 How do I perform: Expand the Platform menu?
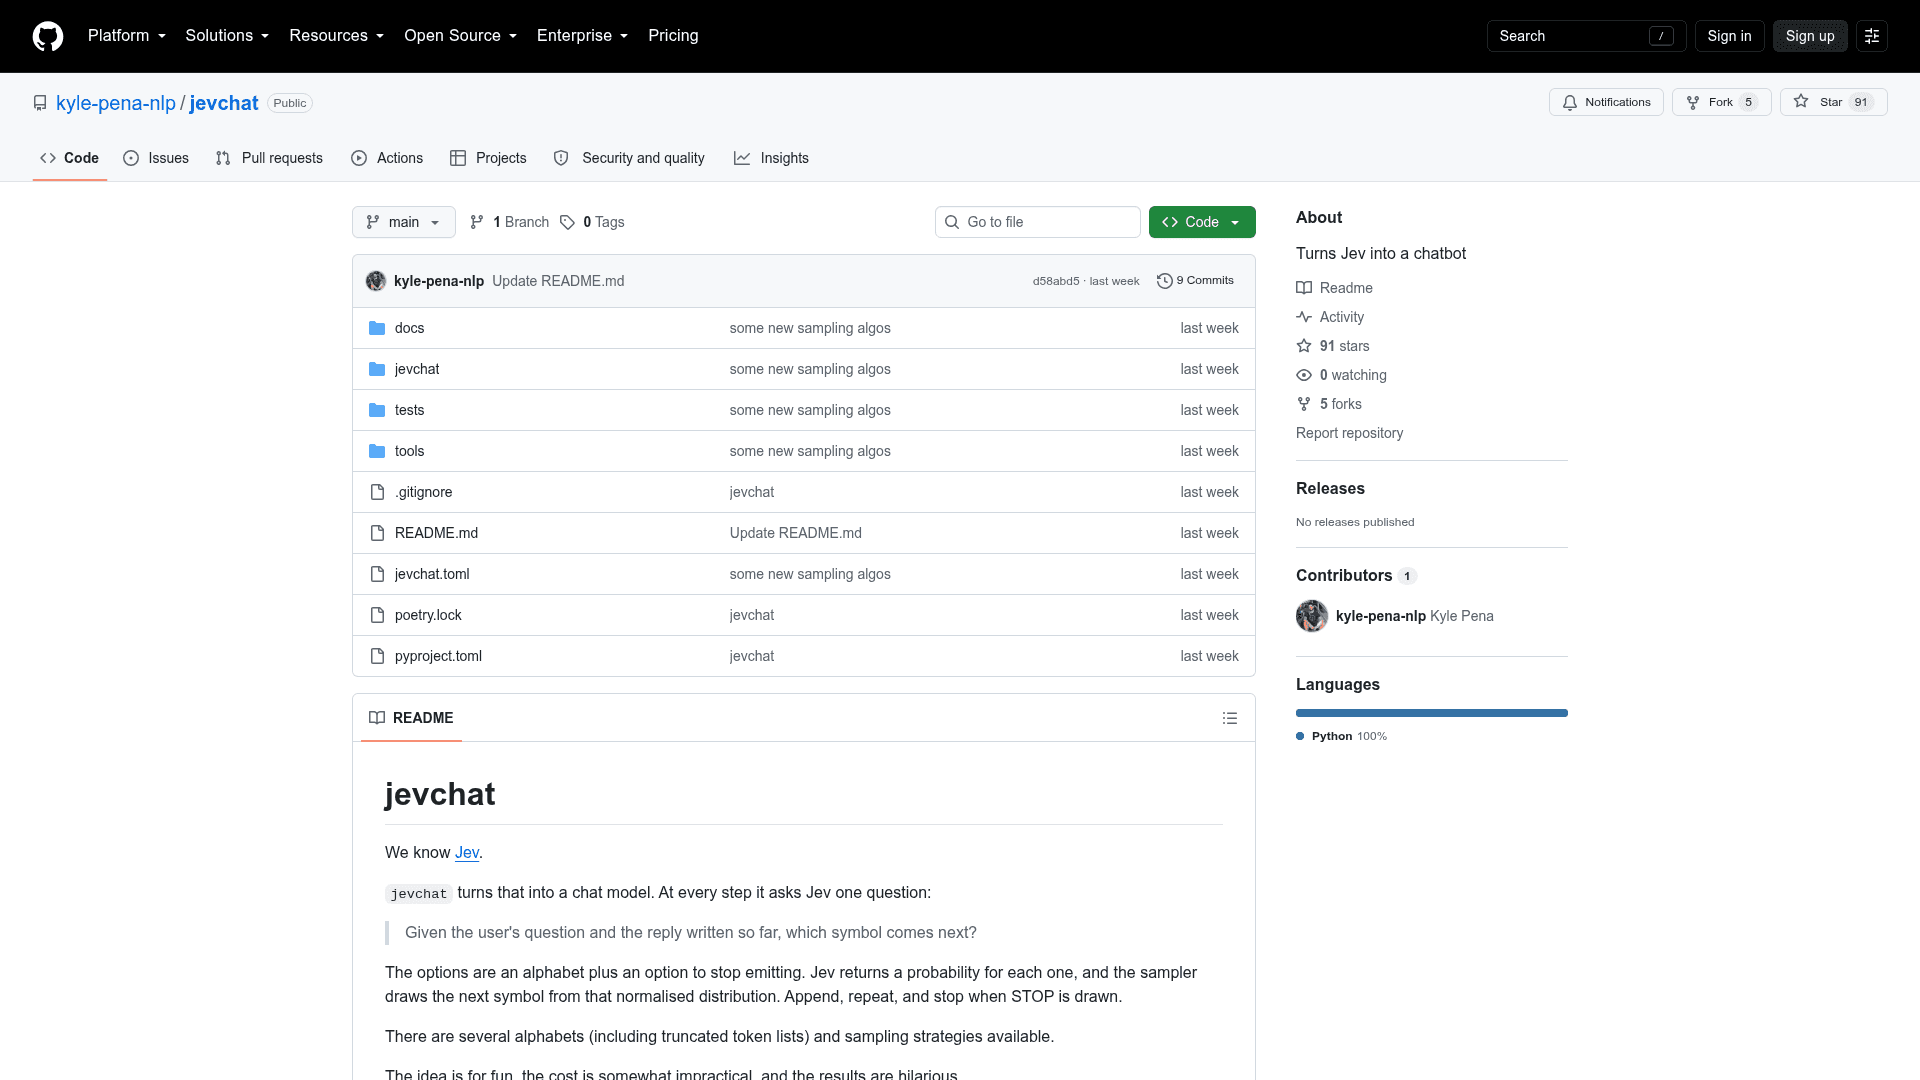pyautogui.click(x=127, y=36)
